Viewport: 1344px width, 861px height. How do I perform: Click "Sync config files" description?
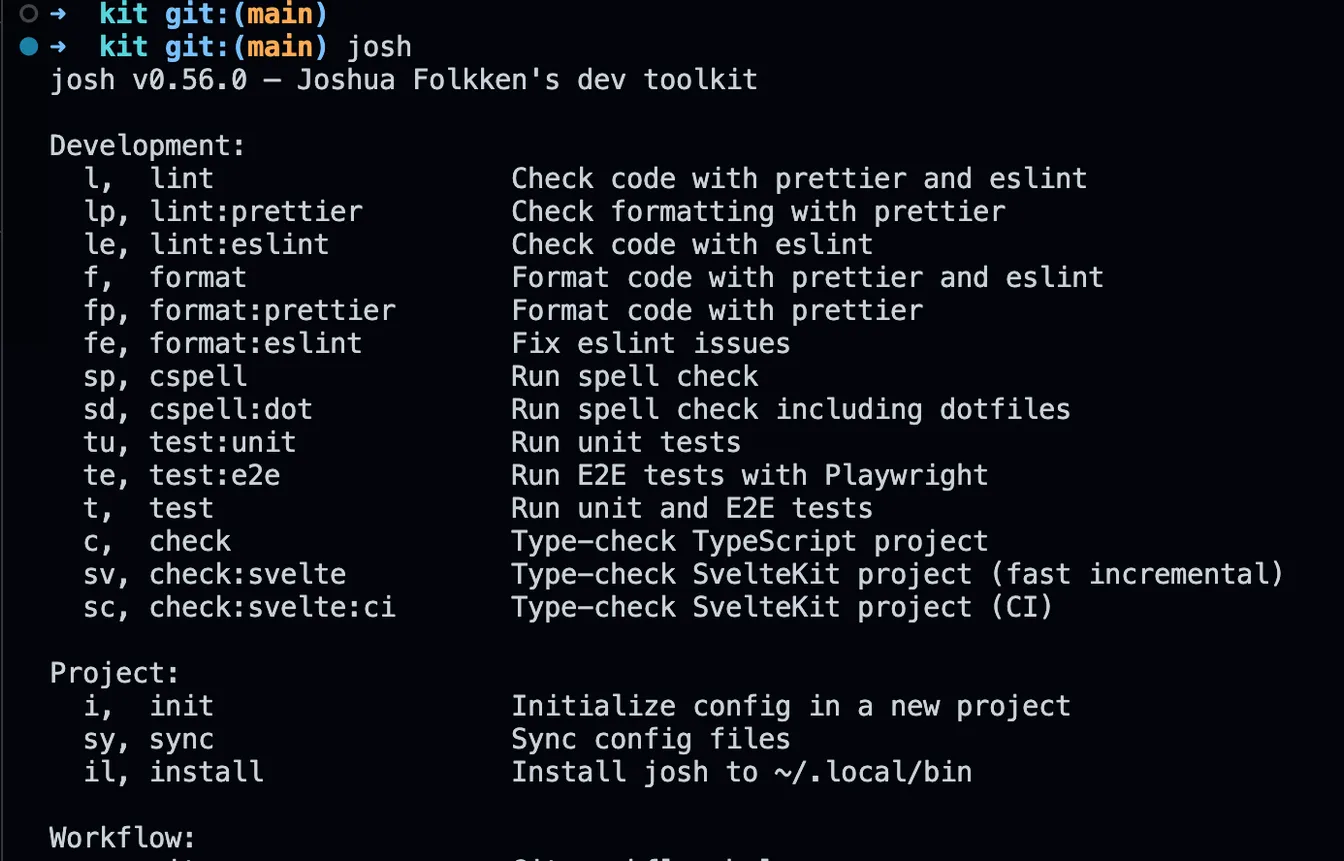pos(651,740)
